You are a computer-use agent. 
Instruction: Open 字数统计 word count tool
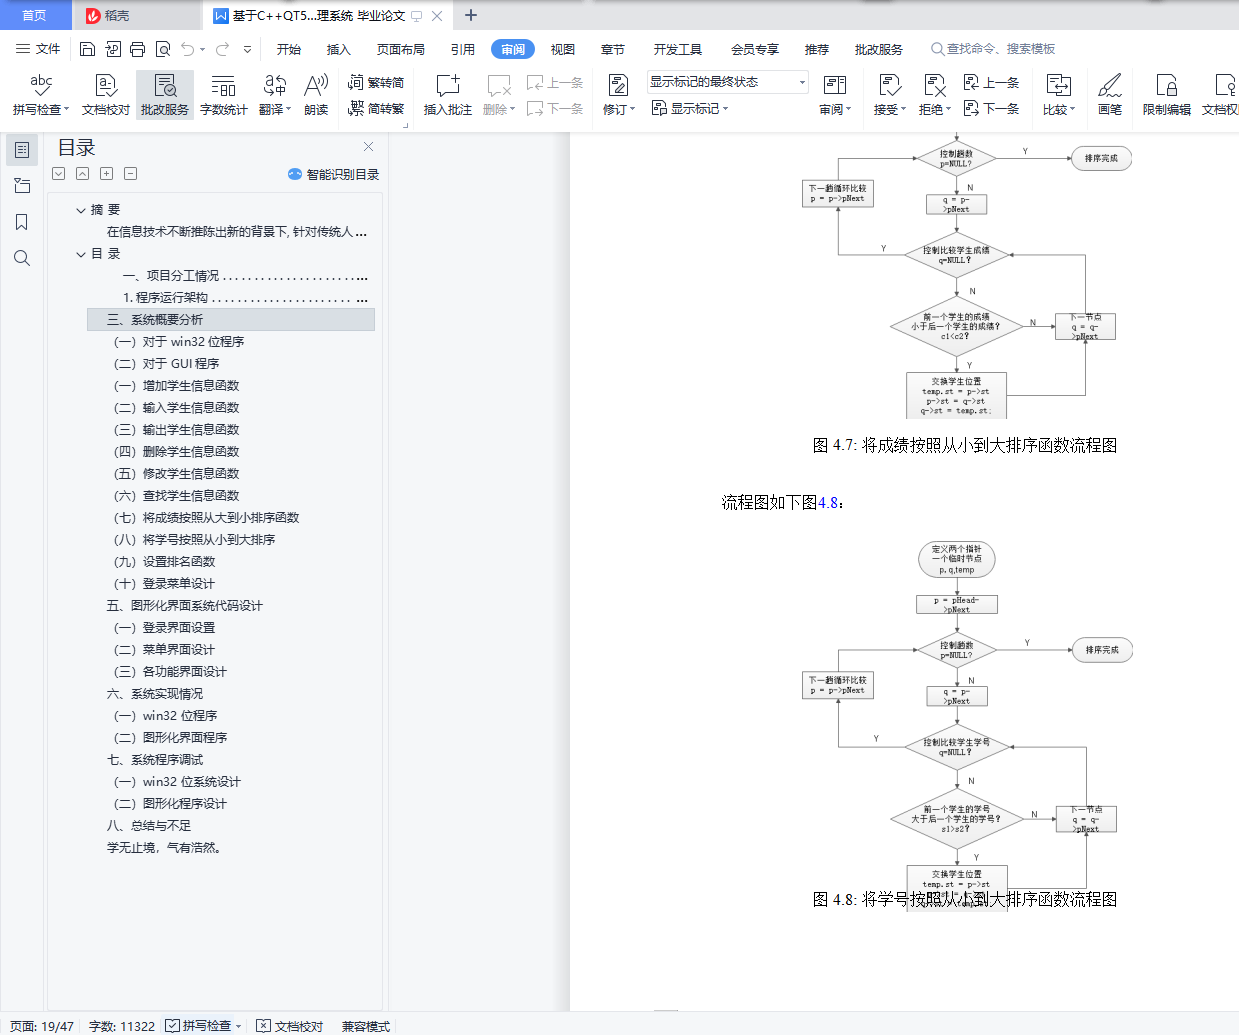[224, 94]
